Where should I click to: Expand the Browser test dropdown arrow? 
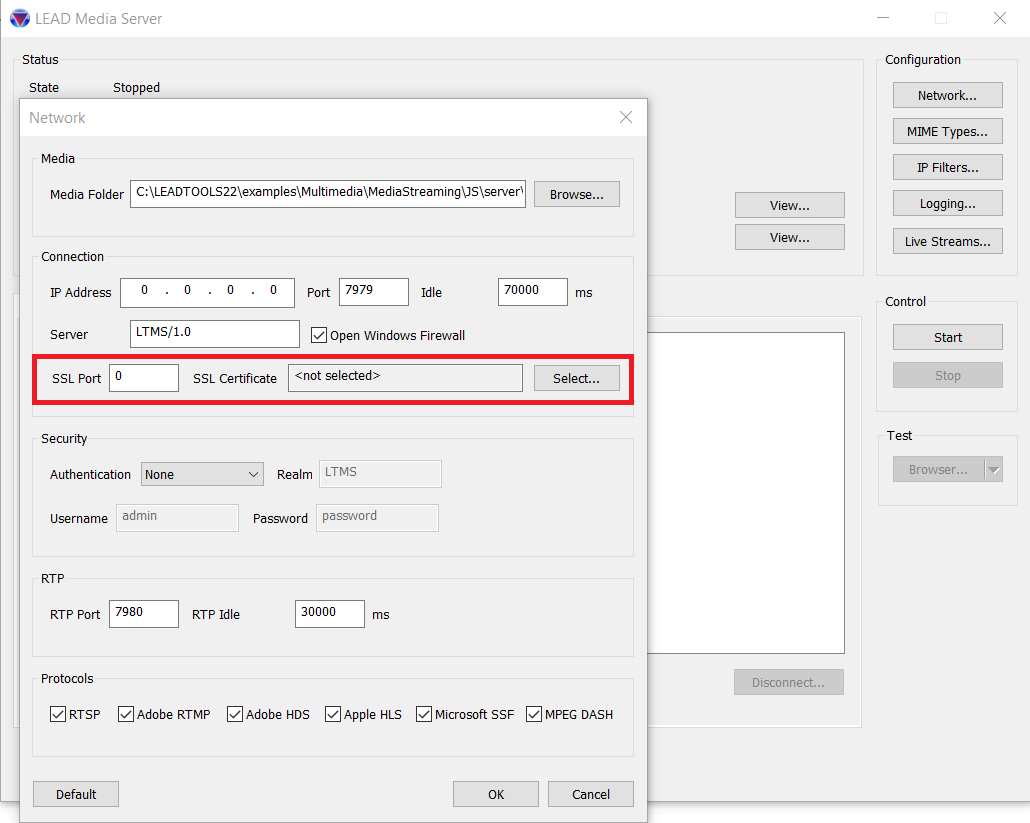pyautogui.click(x=993, y=470)
